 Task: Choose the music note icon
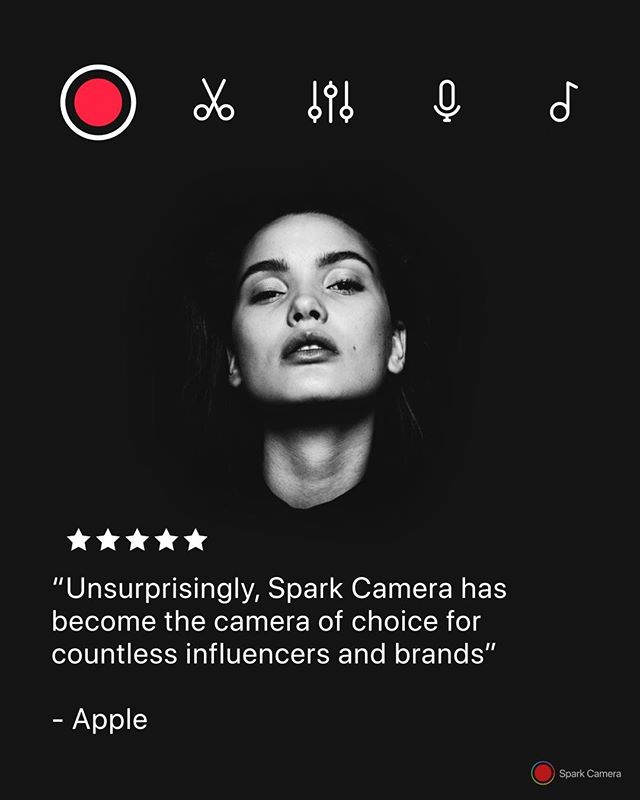[x=563, y=102]
